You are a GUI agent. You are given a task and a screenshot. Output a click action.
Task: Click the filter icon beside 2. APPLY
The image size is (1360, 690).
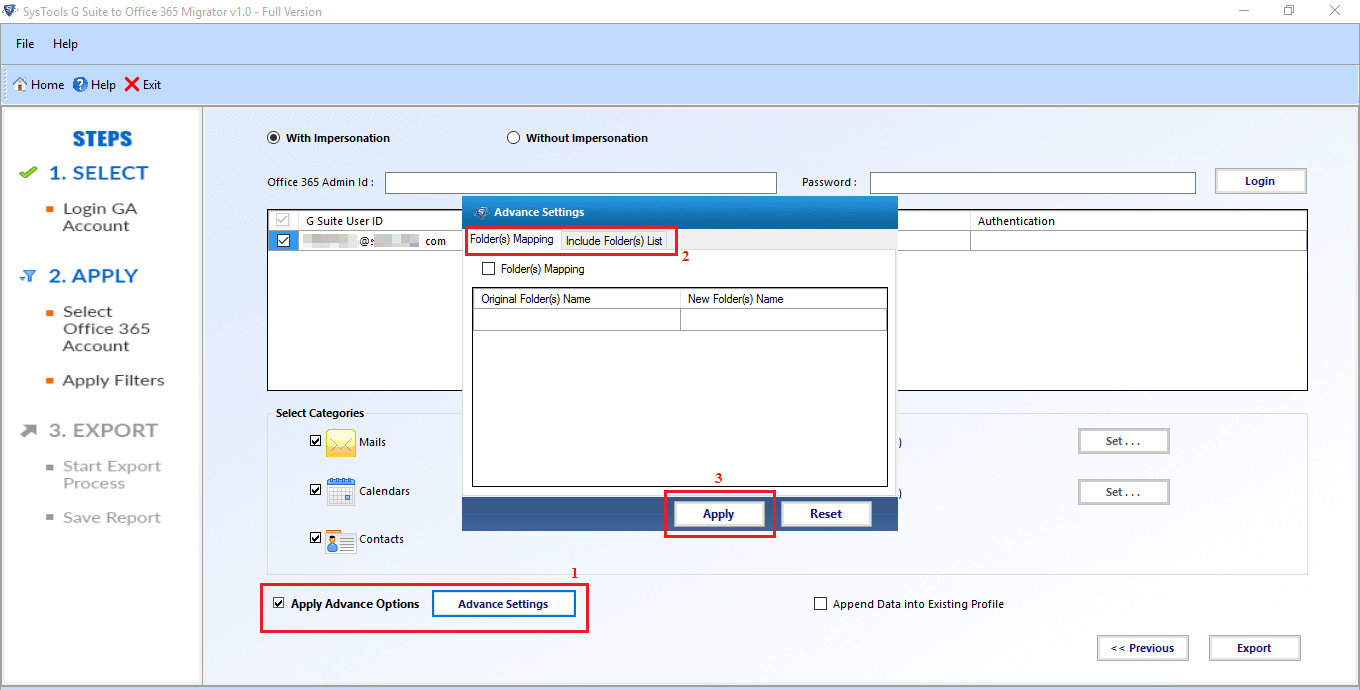tap(29, 276)
